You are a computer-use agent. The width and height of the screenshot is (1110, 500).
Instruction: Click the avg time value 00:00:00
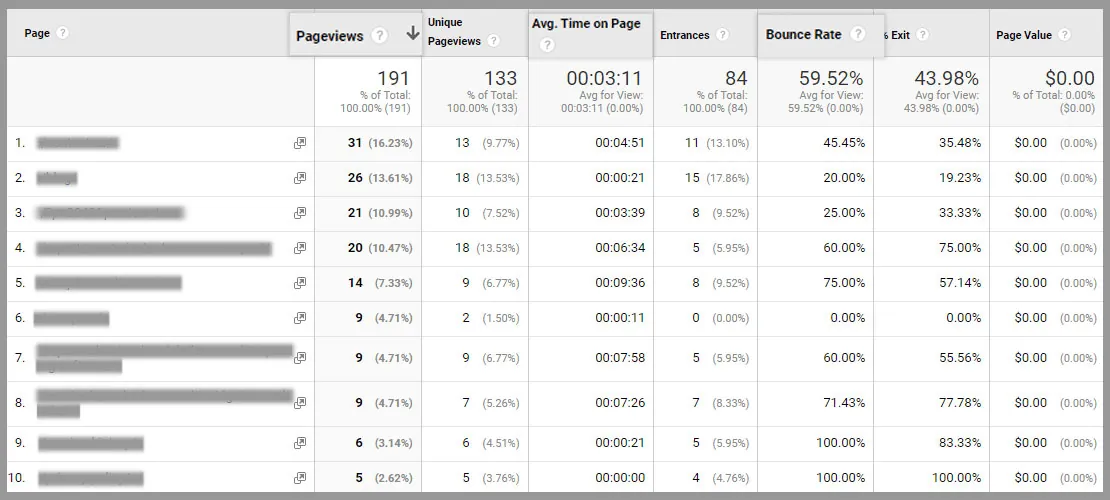point(620,478)
